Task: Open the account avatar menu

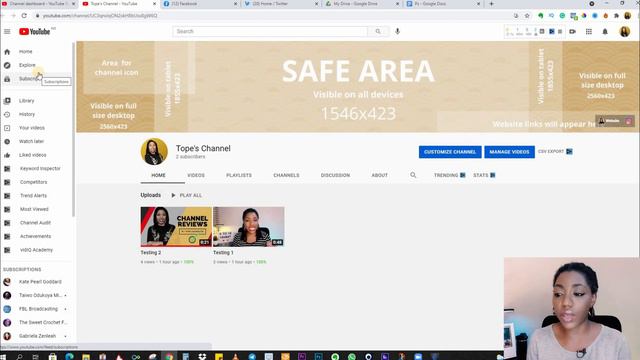Action: (x=624, y=31)
